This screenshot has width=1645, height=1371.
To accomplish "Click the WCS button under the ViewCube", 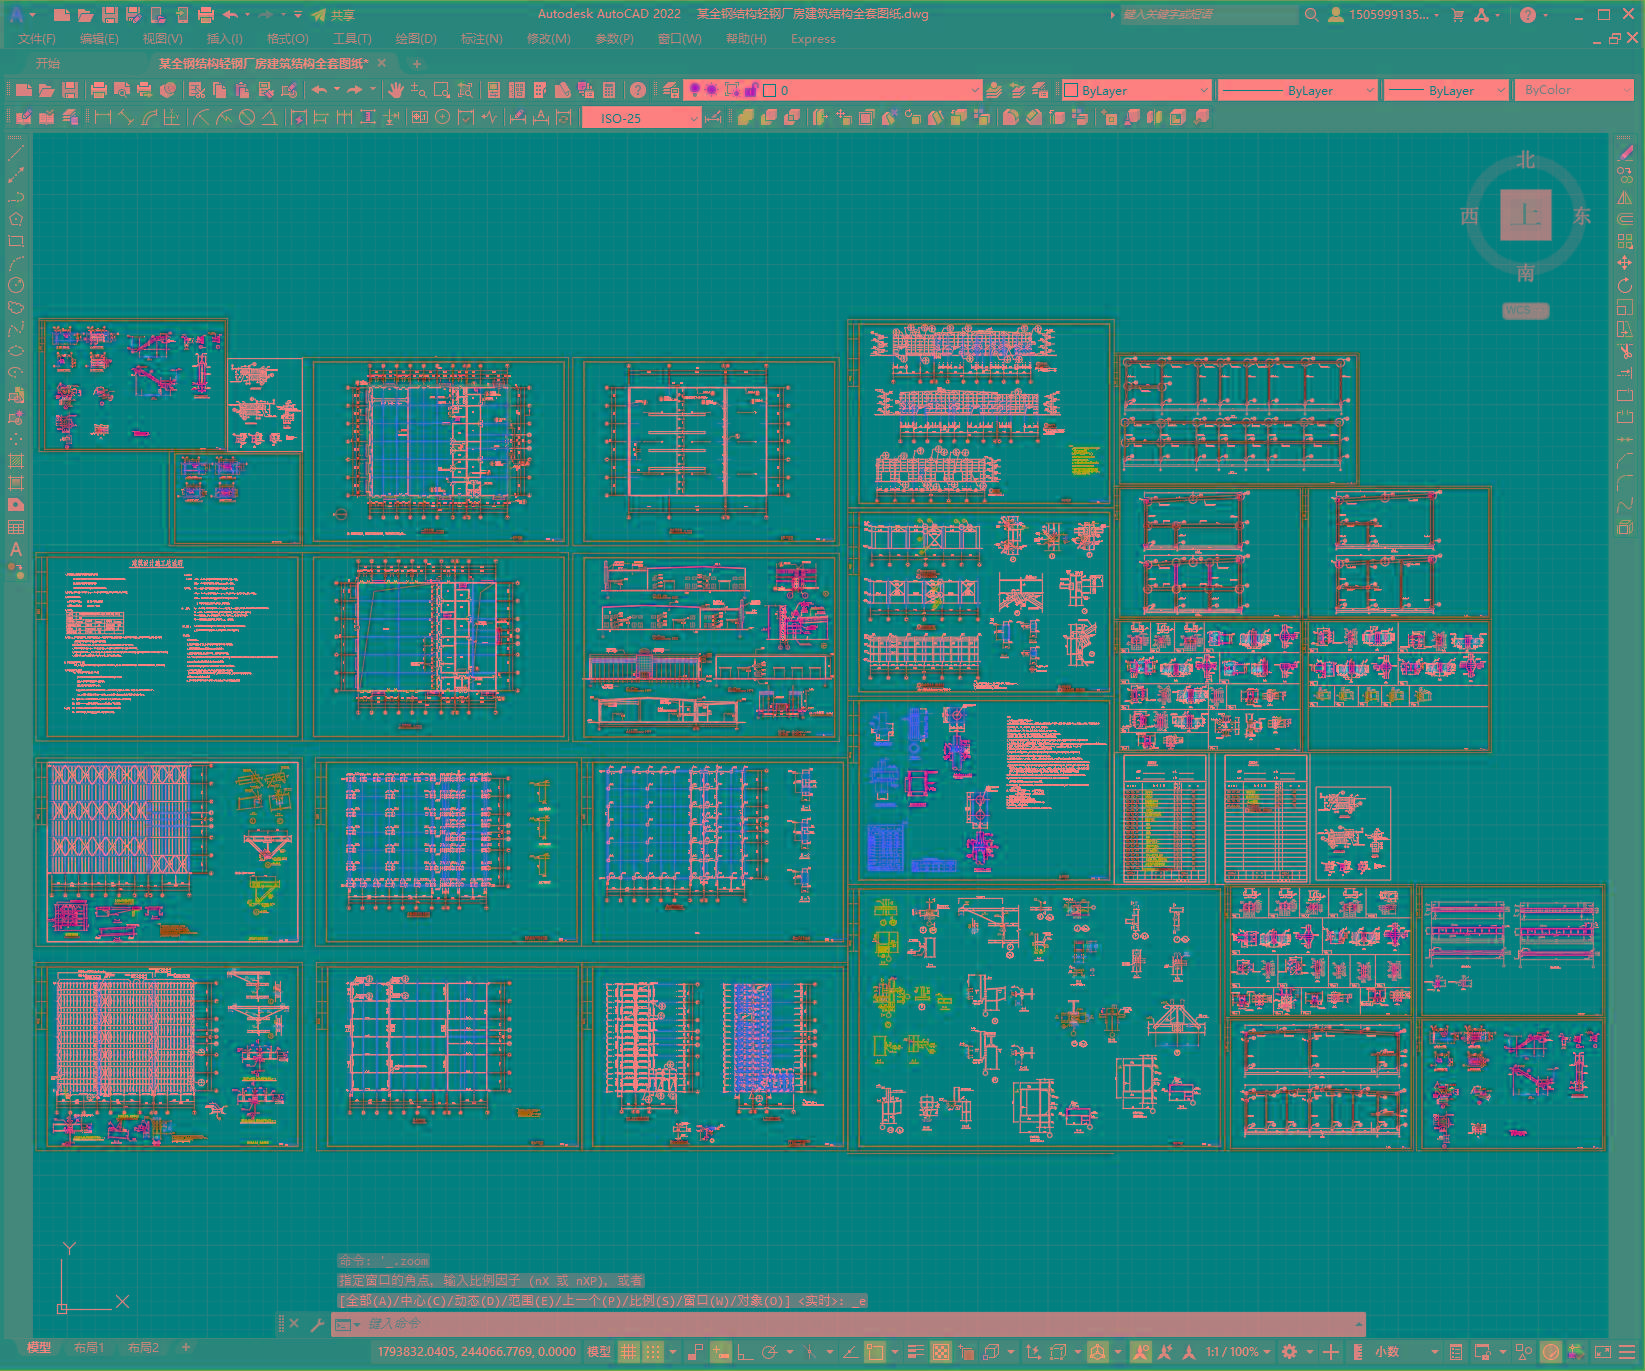I will pos(1525,311).
